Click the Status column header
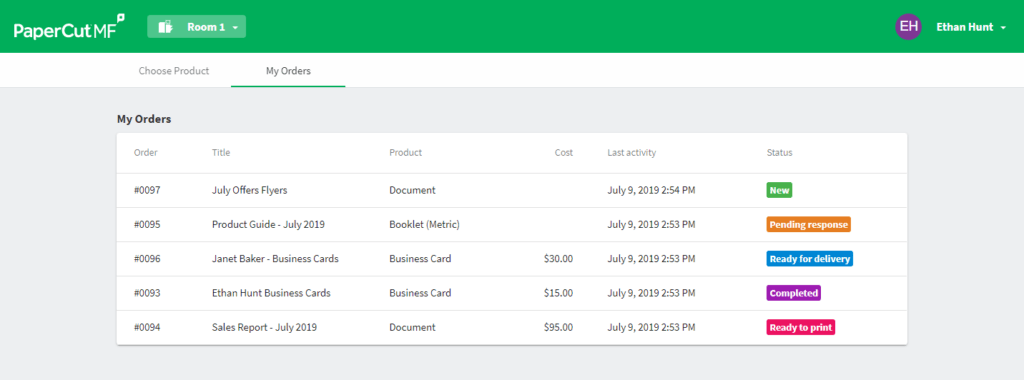The width and height of the screenshot is (1024, 380). click(779, 153)
